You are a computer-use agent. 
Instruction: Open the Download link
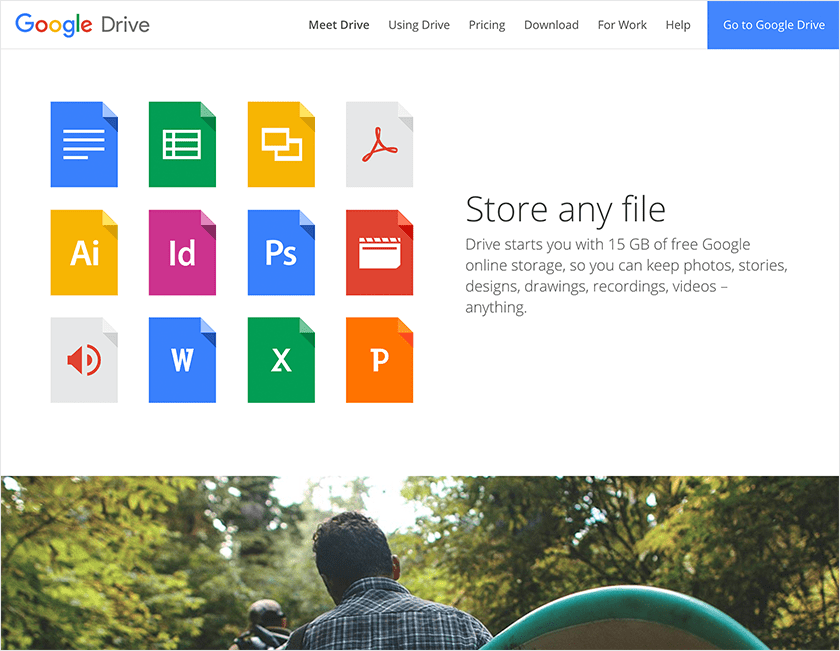551,25
